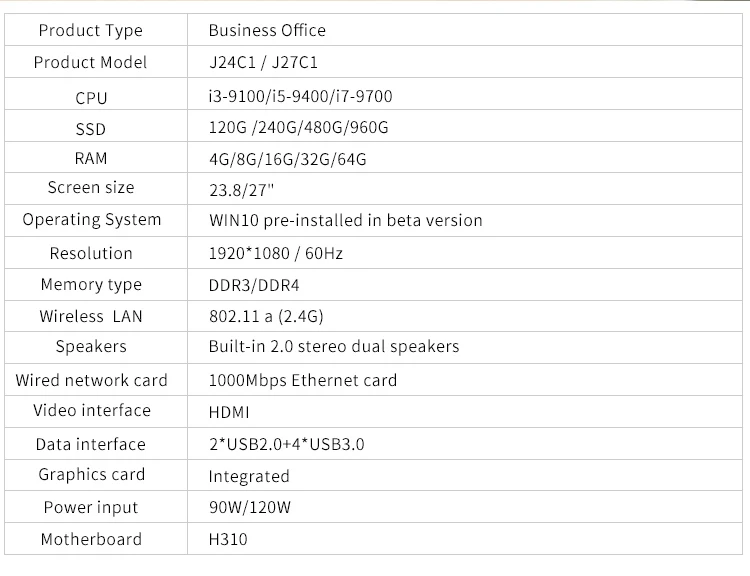The width and height of the screenshot is (750, 576).
Task: Select the 4G/8G/16G/32G/64G memory value
Action: click(287, 159)
